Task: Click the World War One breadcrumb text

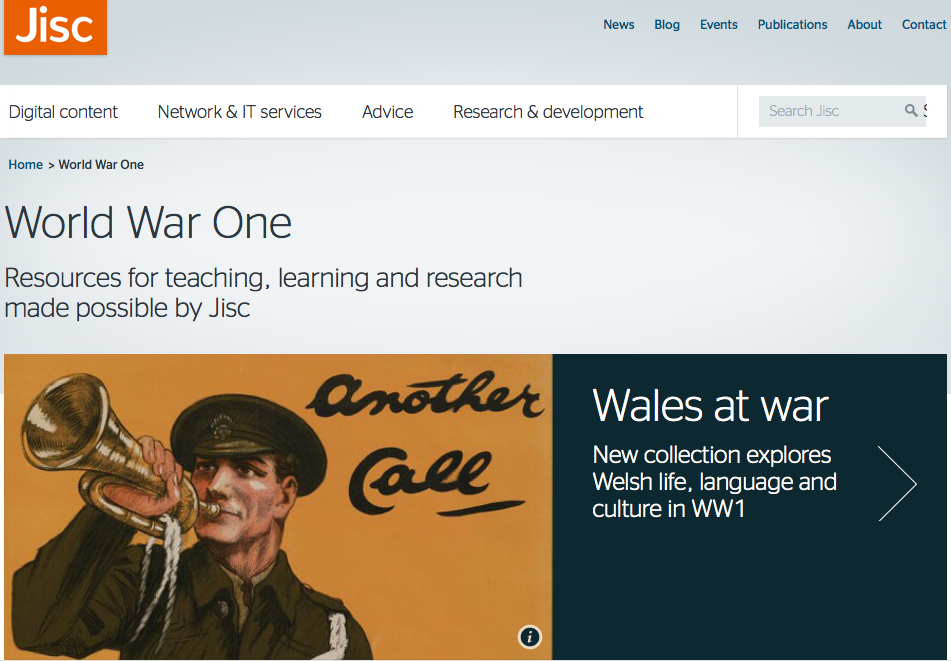Action: [x=101, y=165]
